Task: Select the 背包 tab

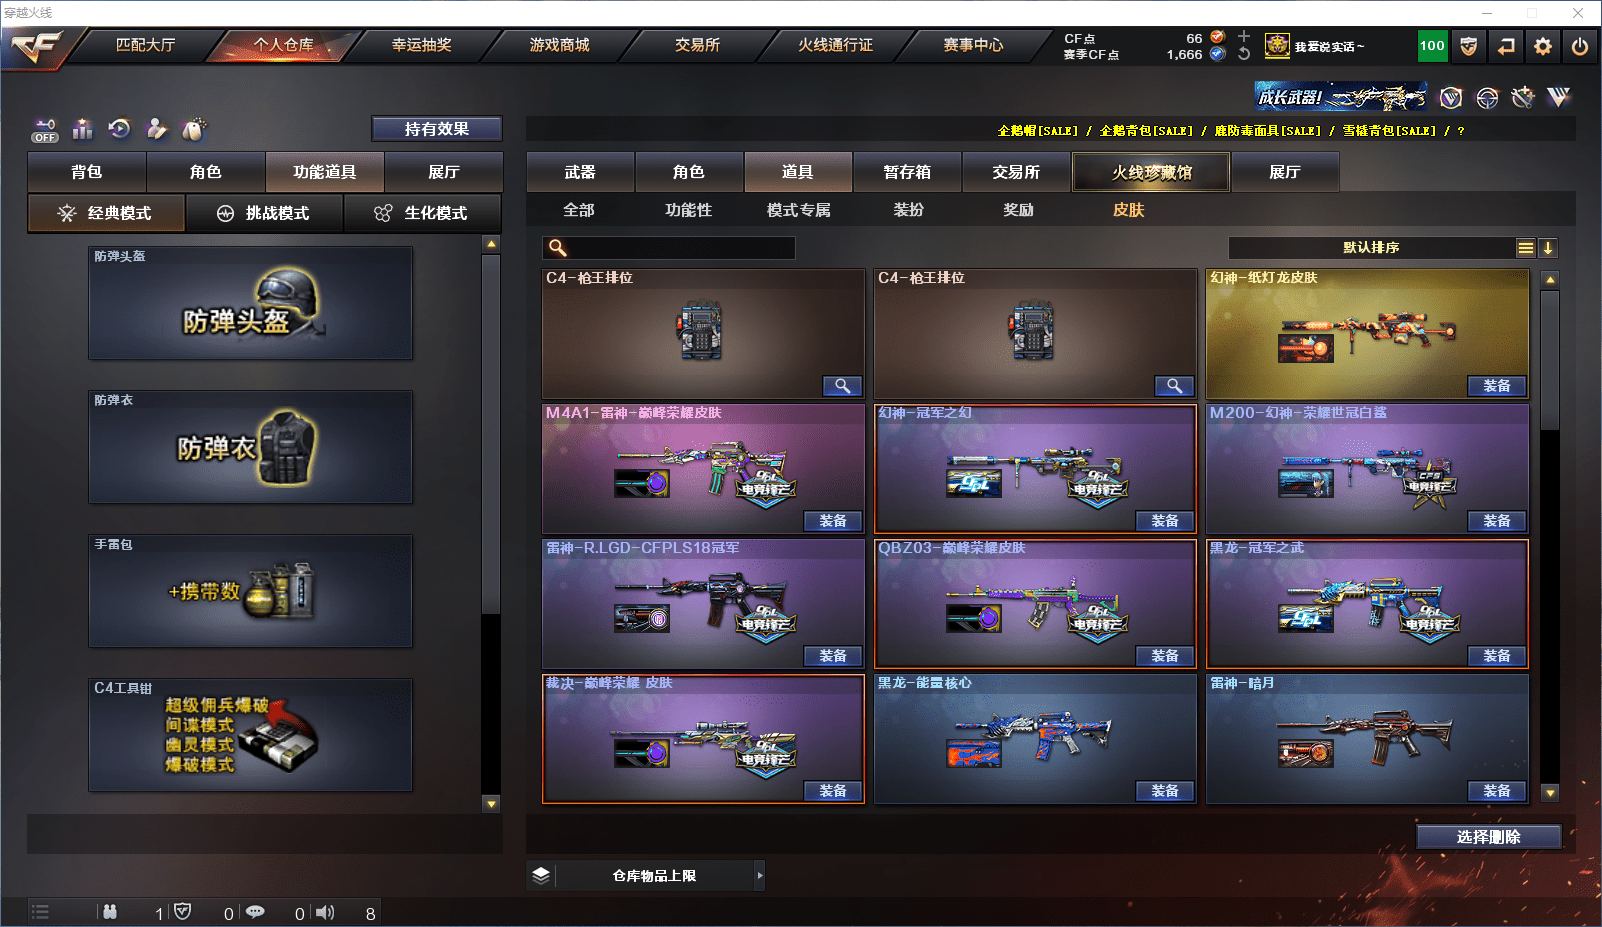Action: click(x=87, y=172)
